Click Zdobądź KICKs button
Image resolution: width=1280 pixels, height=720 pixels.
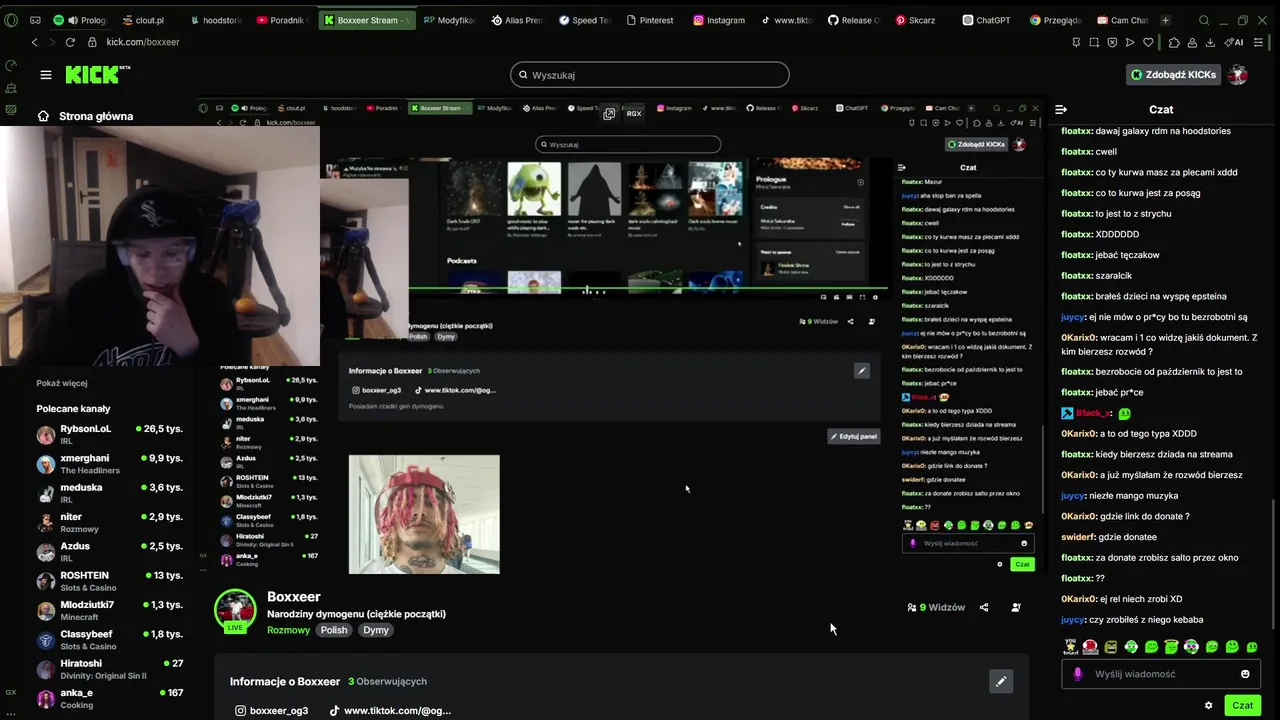(1174, 75)
